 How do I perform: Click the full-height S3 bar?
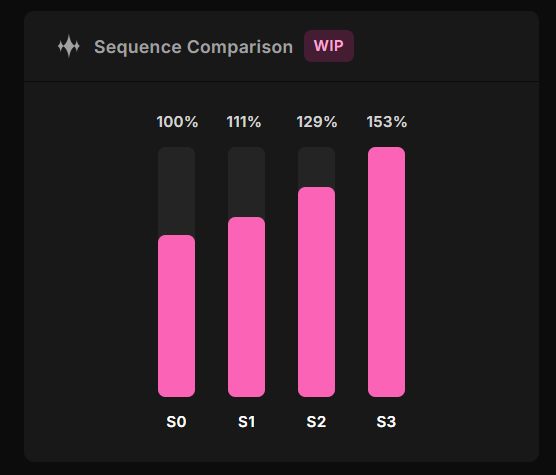click(x=387, y=272)
